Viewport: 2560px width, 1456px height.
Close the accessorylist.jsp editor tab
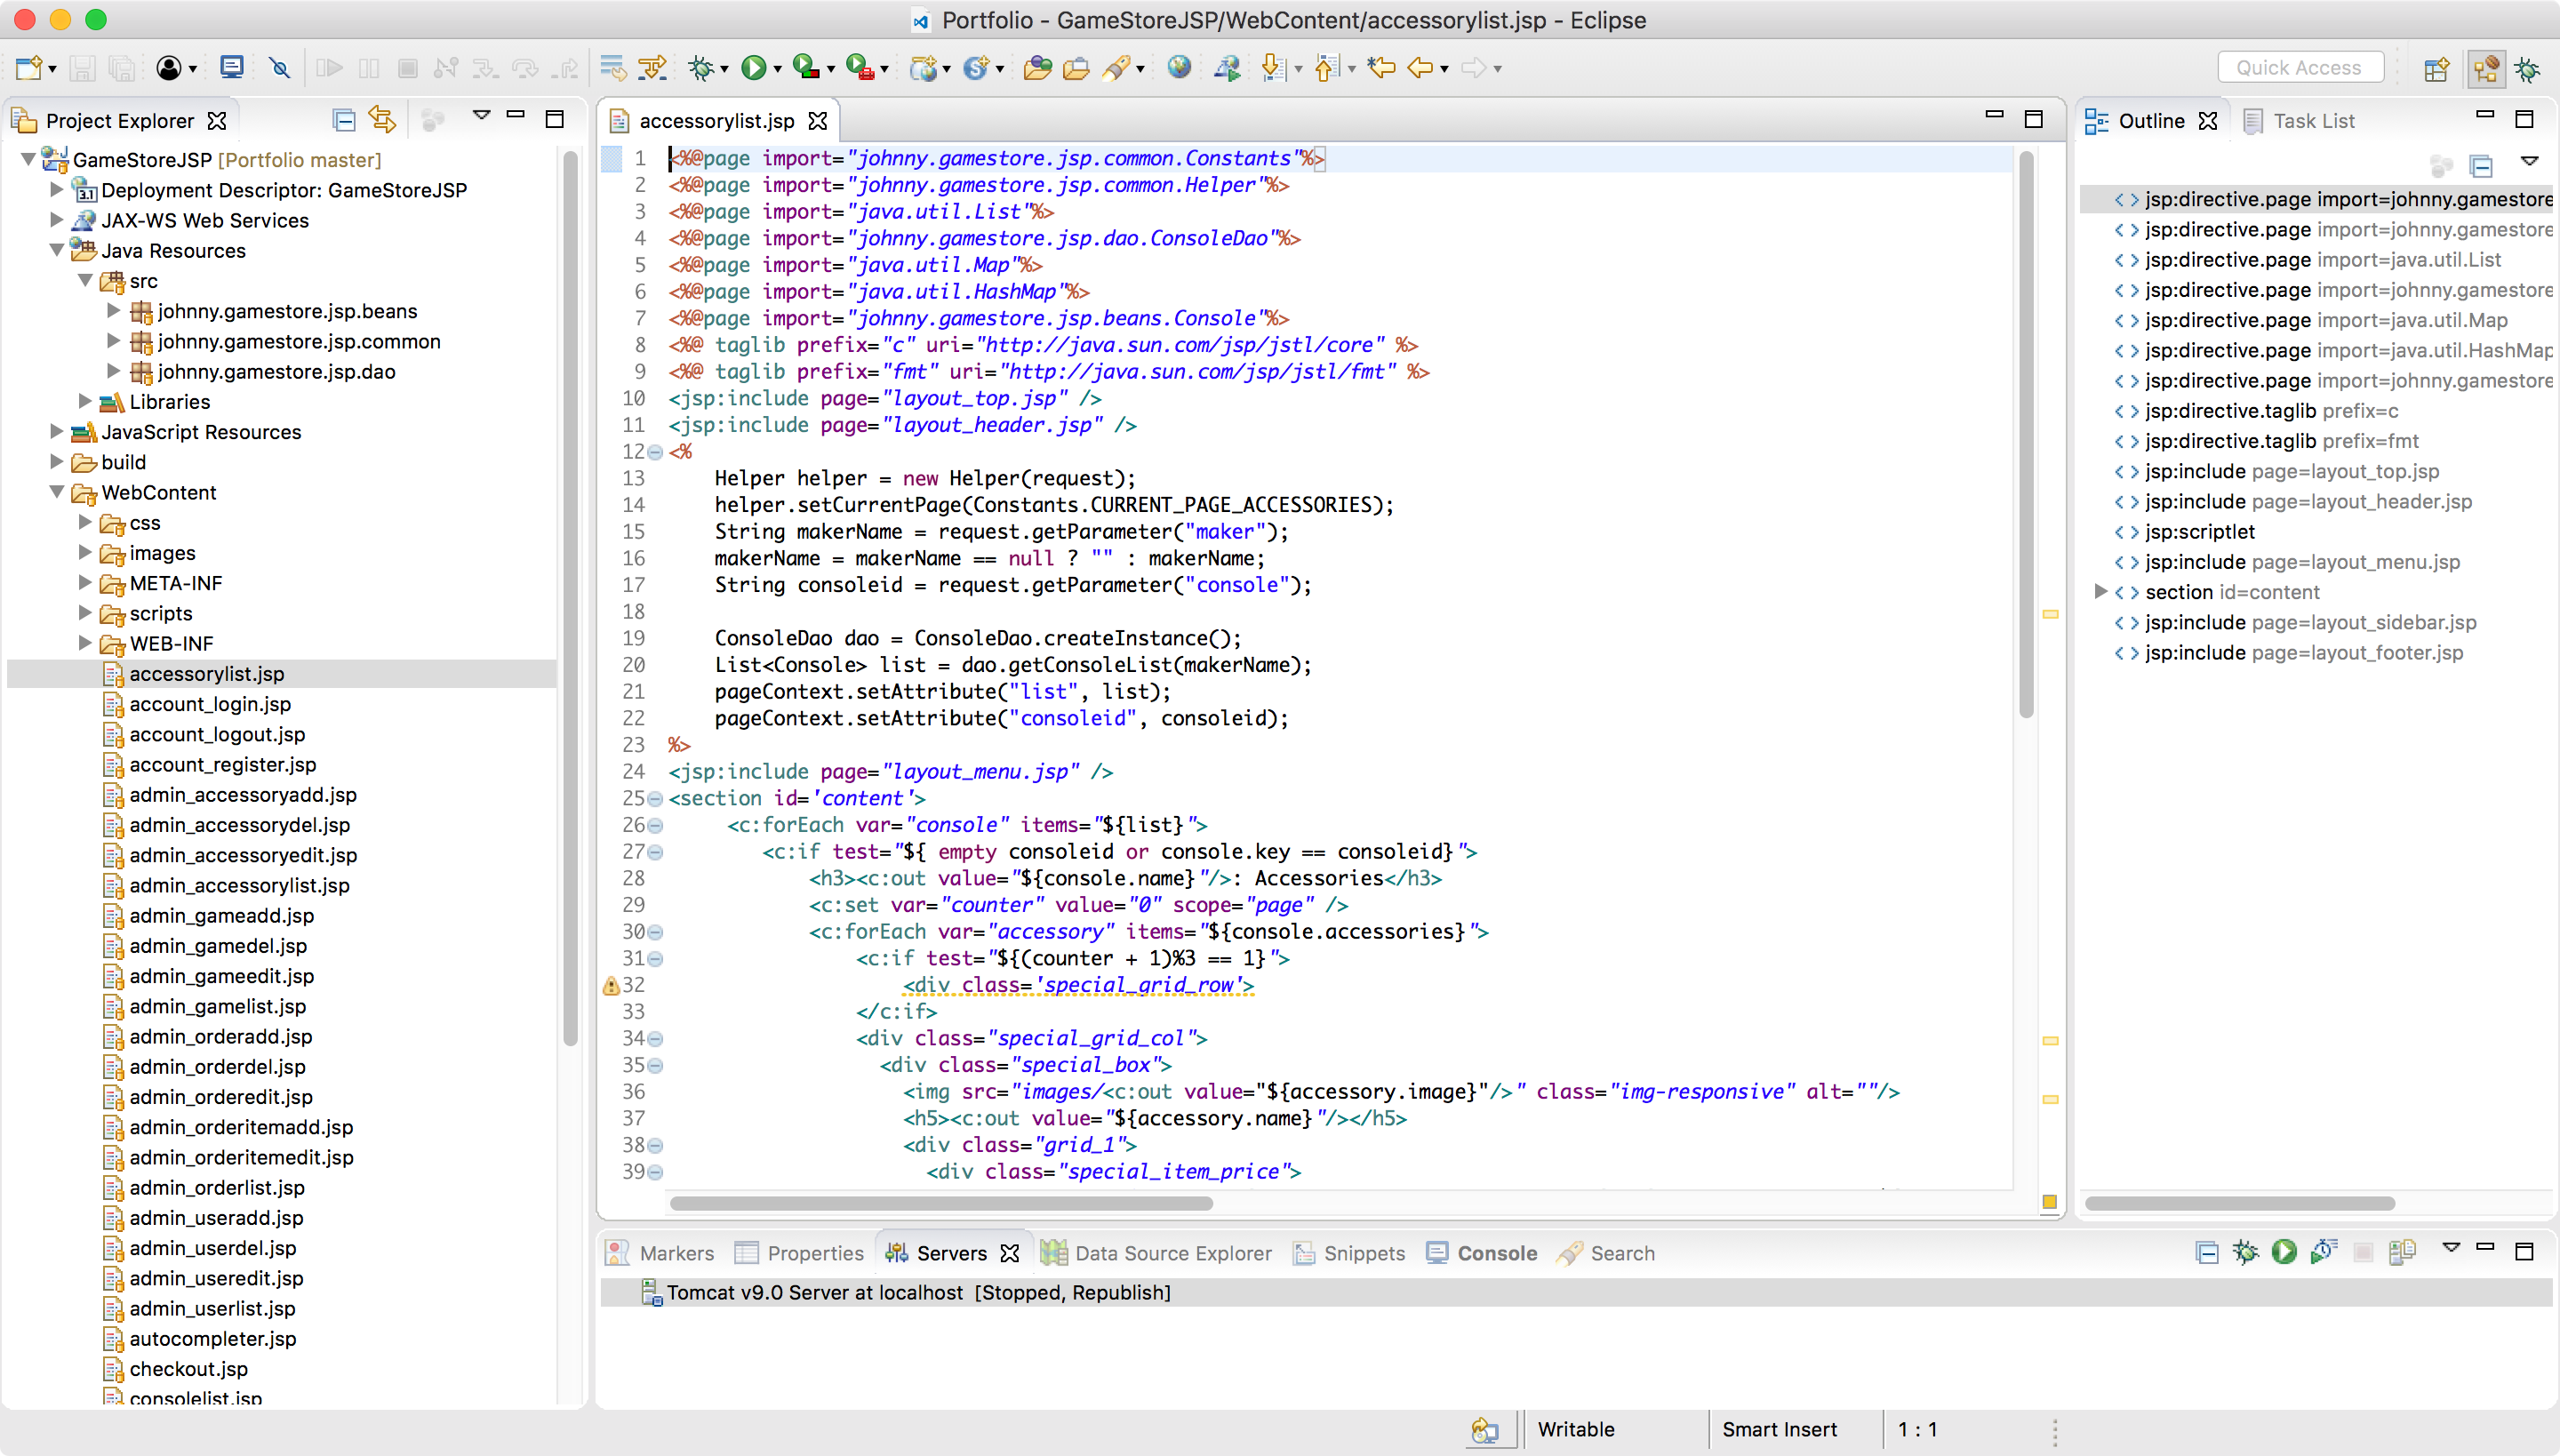(818, 121)
